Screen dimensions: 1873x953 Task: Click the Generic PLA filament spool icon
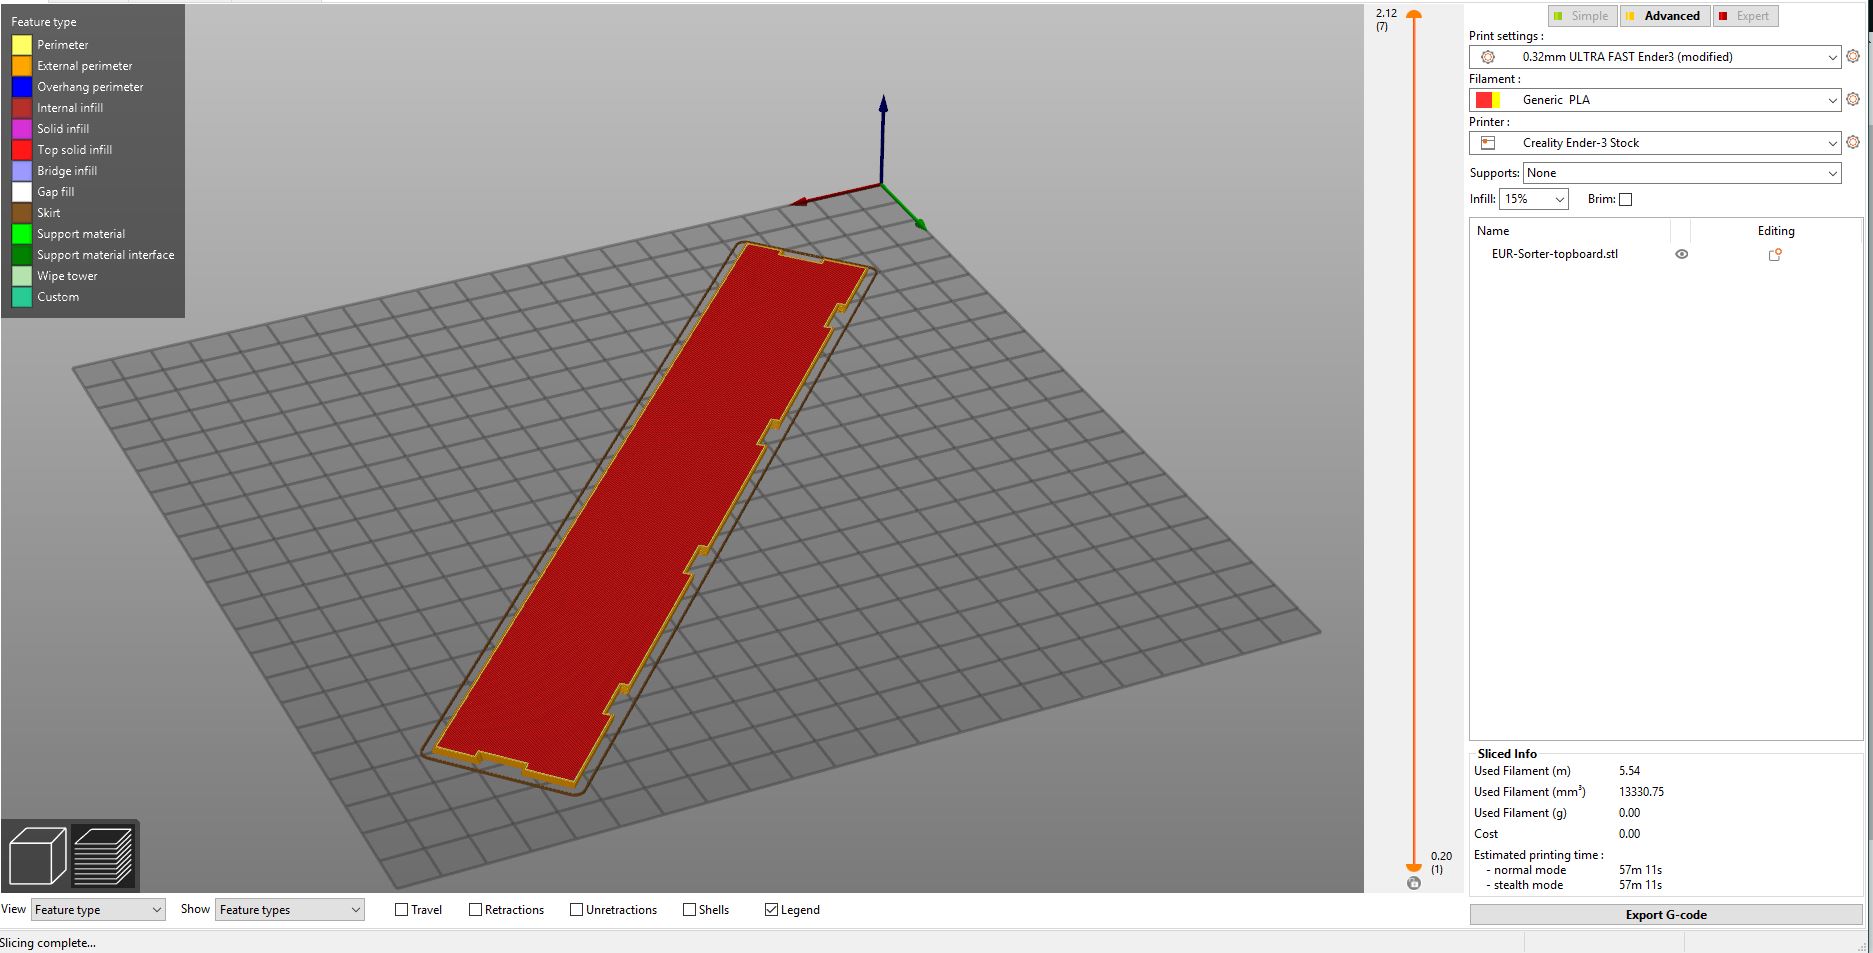click(1487, 100)
